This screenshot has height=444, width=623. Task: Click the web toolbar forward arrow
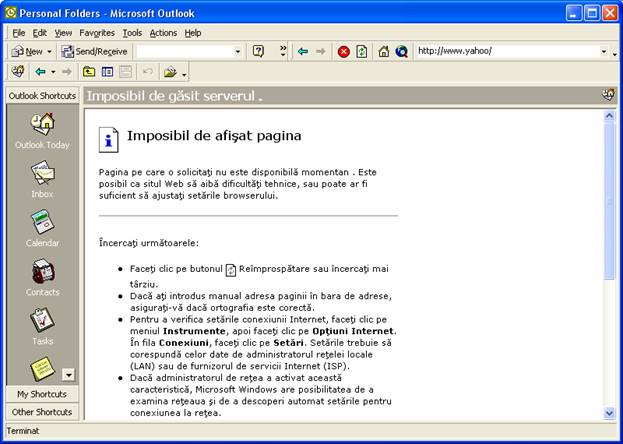[x=321, y=51]
